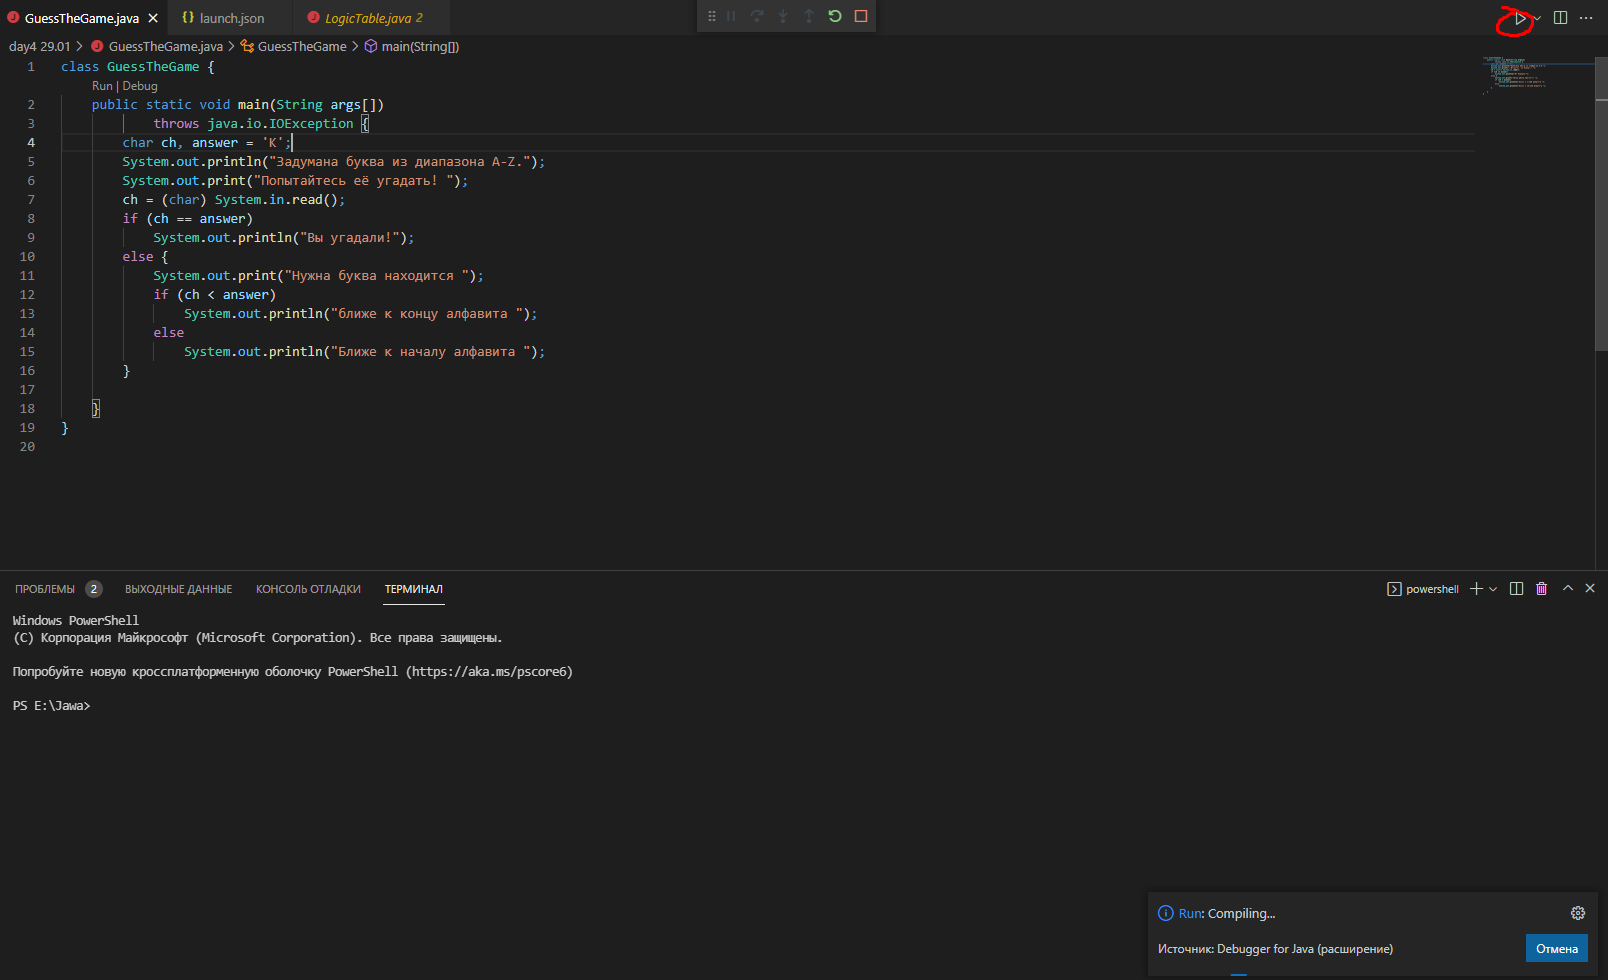Open the terminal launch profile dropdown
Screen dimensions: 1608x980
pos(1493,589)
